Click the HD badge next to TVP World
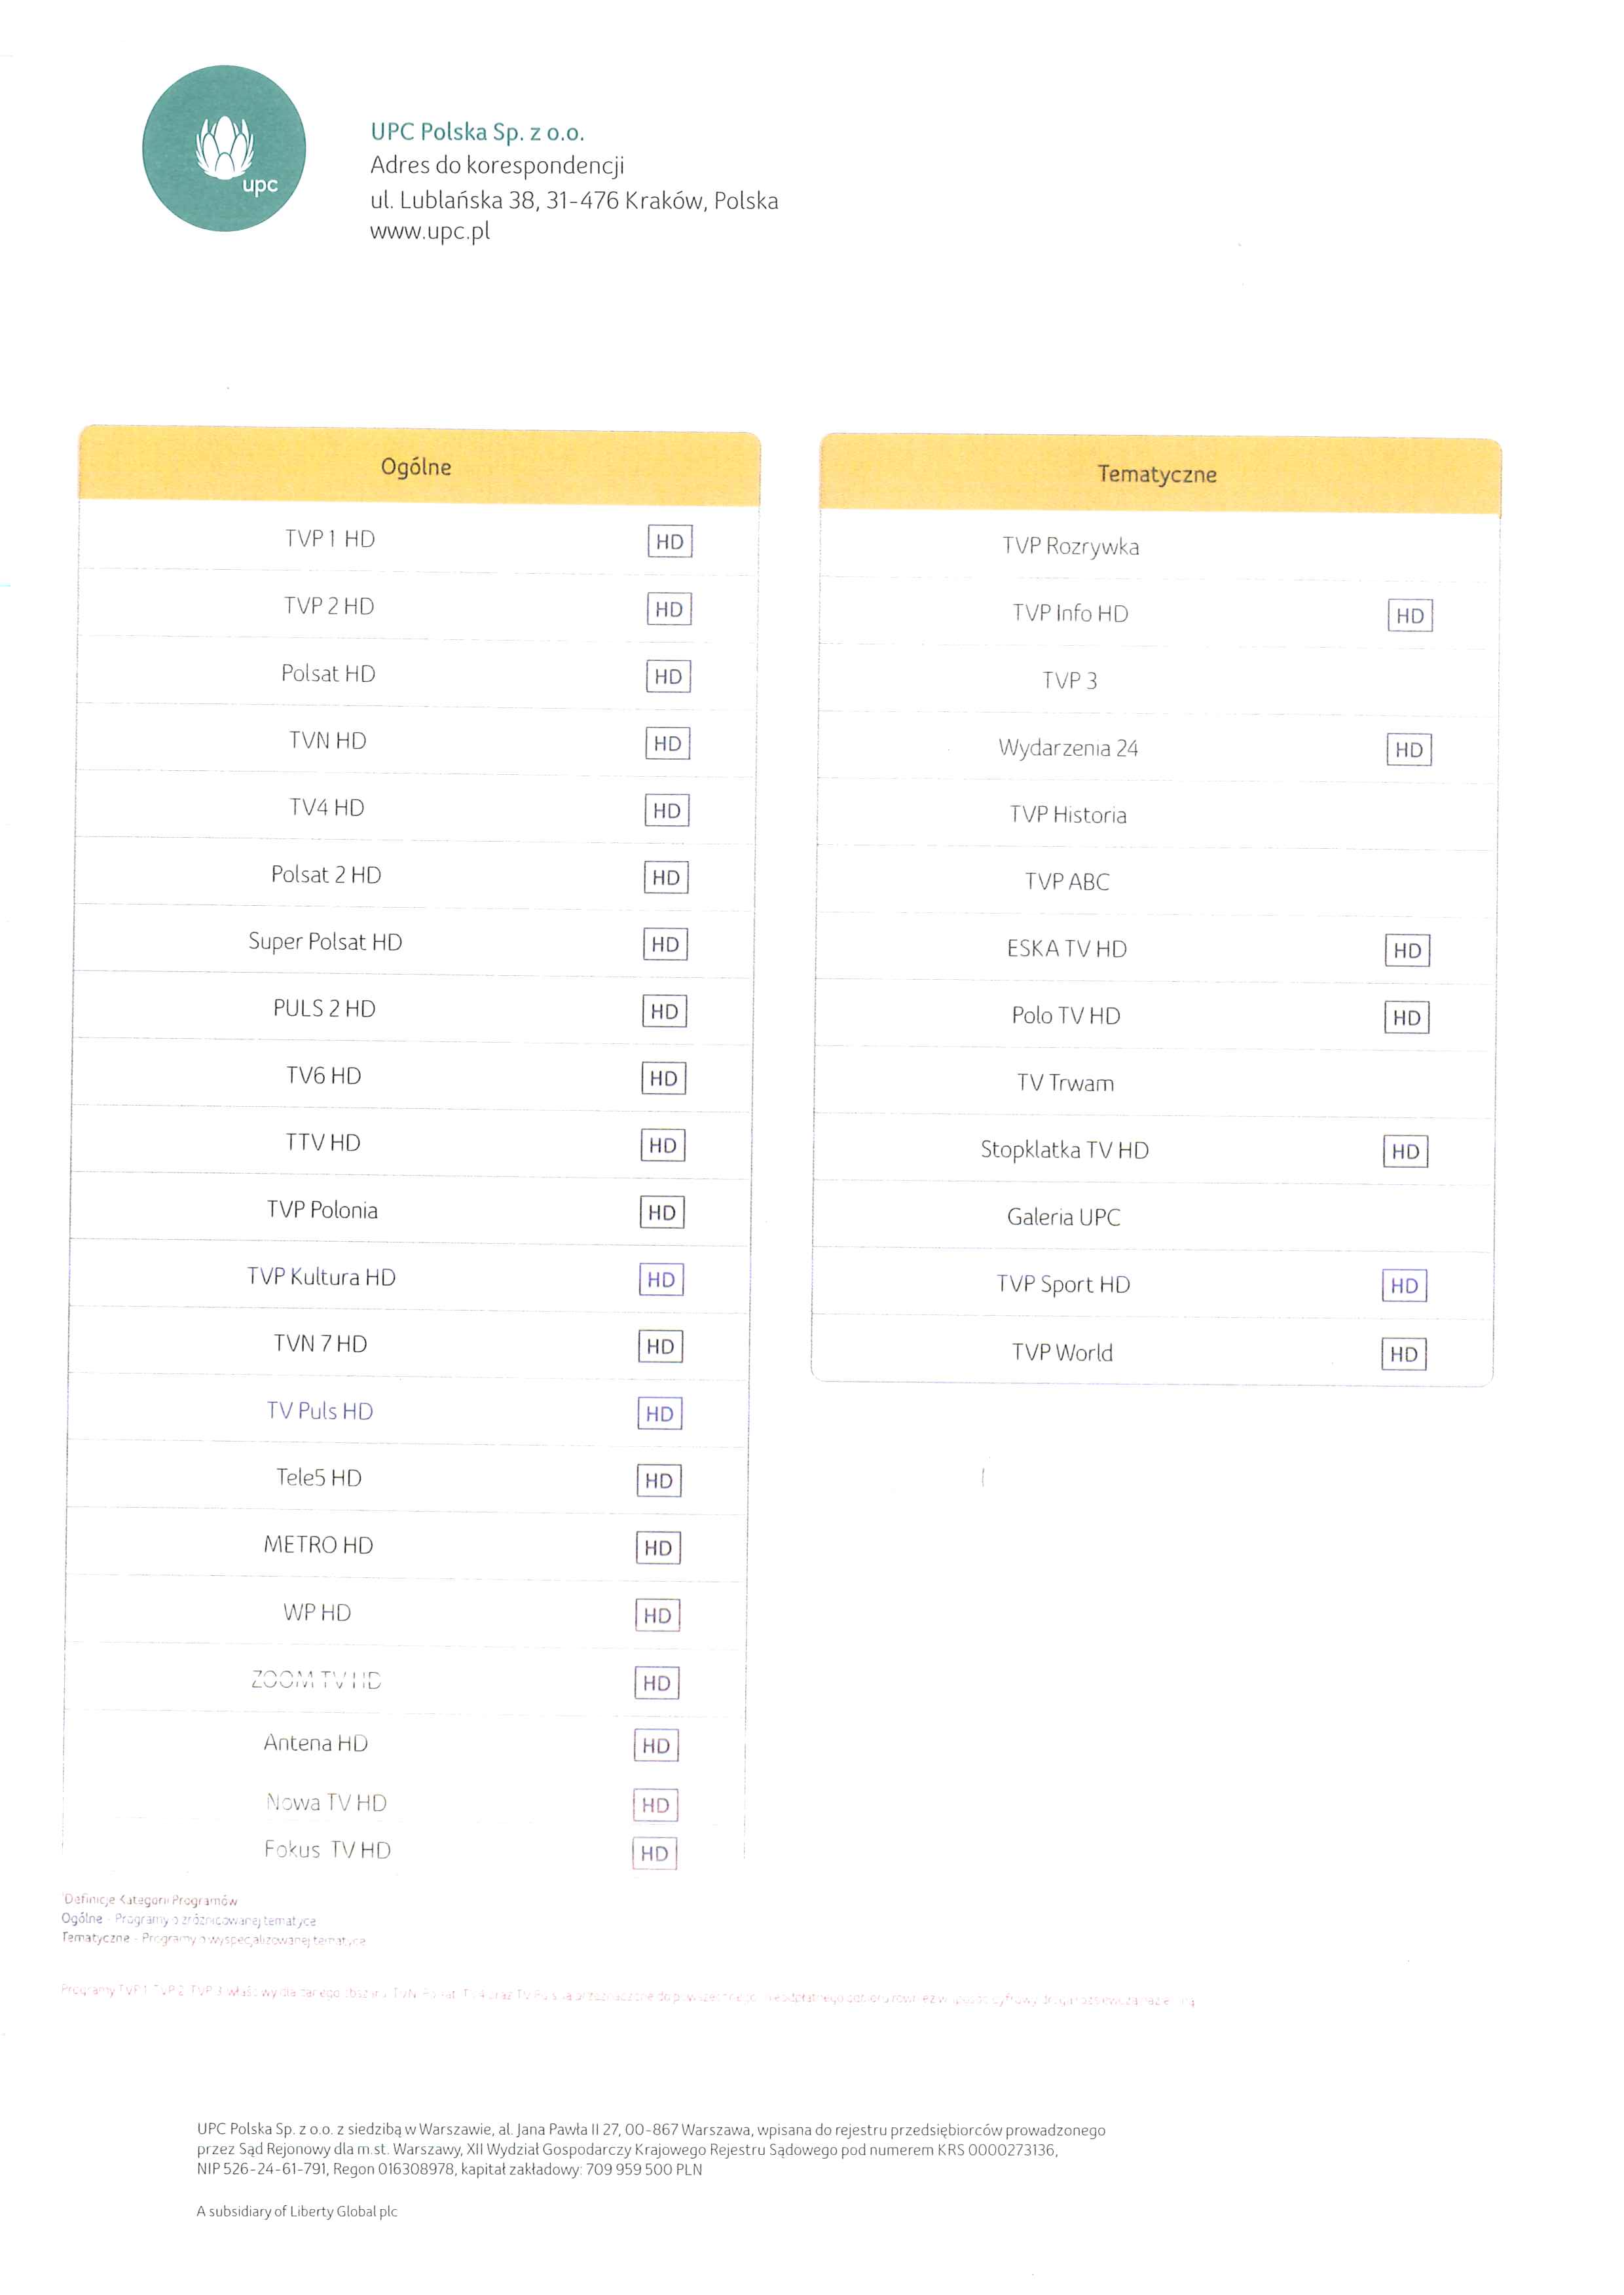Image resolution: width=1624 pixels, height=2295 pixels. [1404, 1355]
